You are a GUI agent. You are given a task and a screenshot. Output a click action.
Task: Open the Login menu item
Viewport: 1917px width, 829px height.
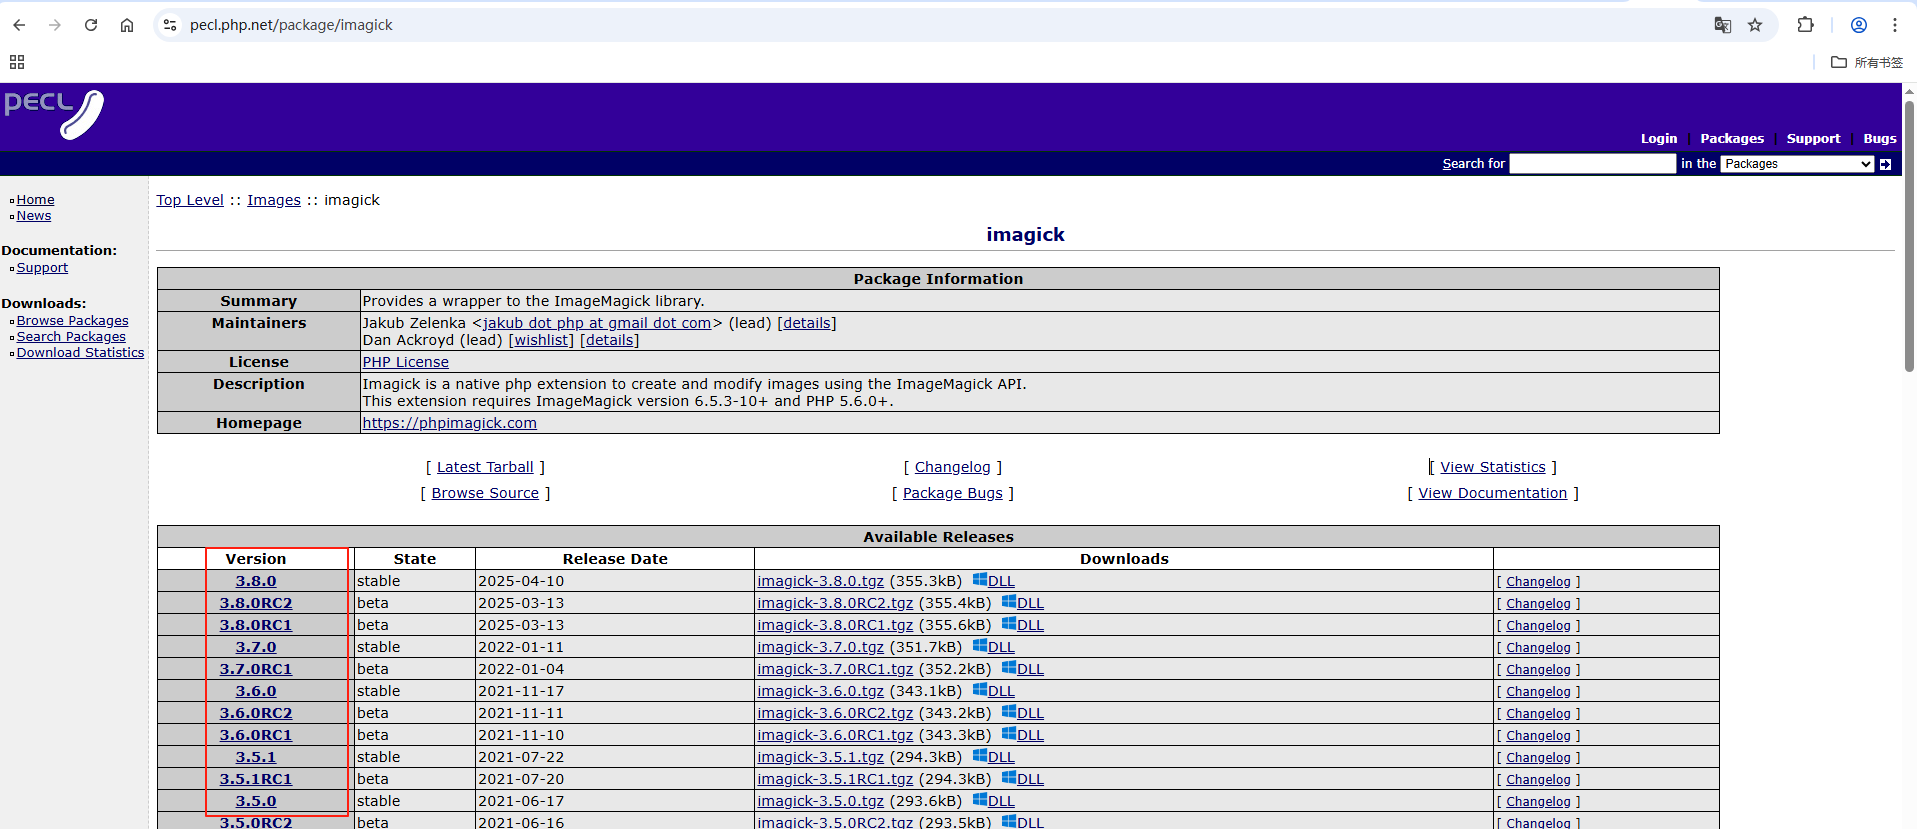point(1658,139)
